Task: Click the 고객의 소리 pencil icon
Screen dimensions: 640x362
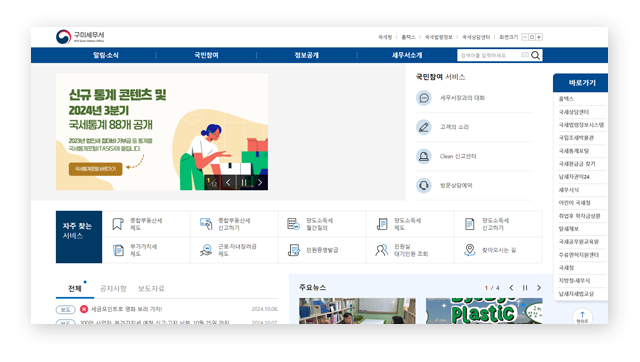Action: click(424, 127)
